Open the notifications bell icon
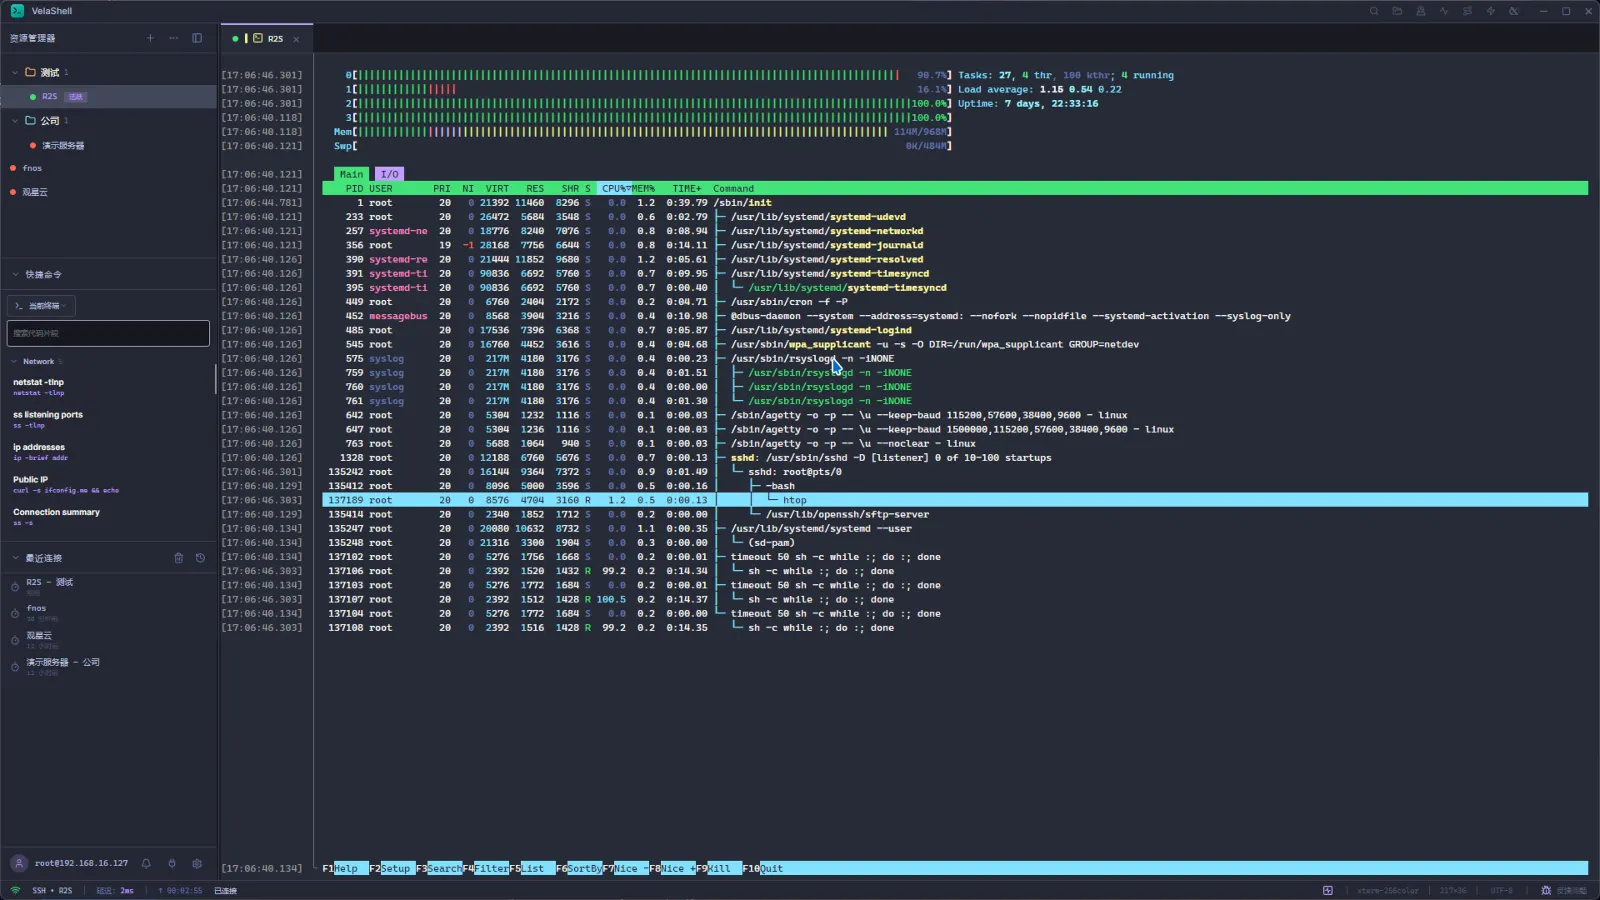The width and height of the screenshot is (1600, 900). click(x=146, y=863)
